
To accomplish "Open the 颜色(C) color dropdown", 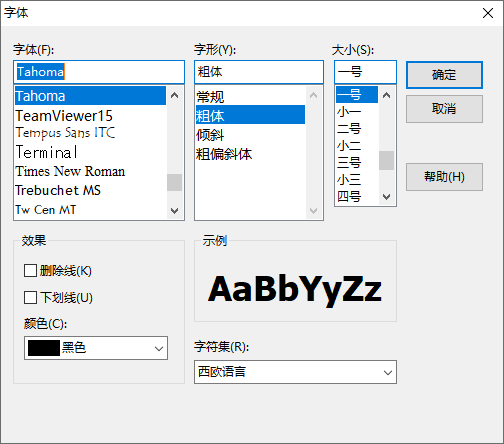I will (96, 348).
